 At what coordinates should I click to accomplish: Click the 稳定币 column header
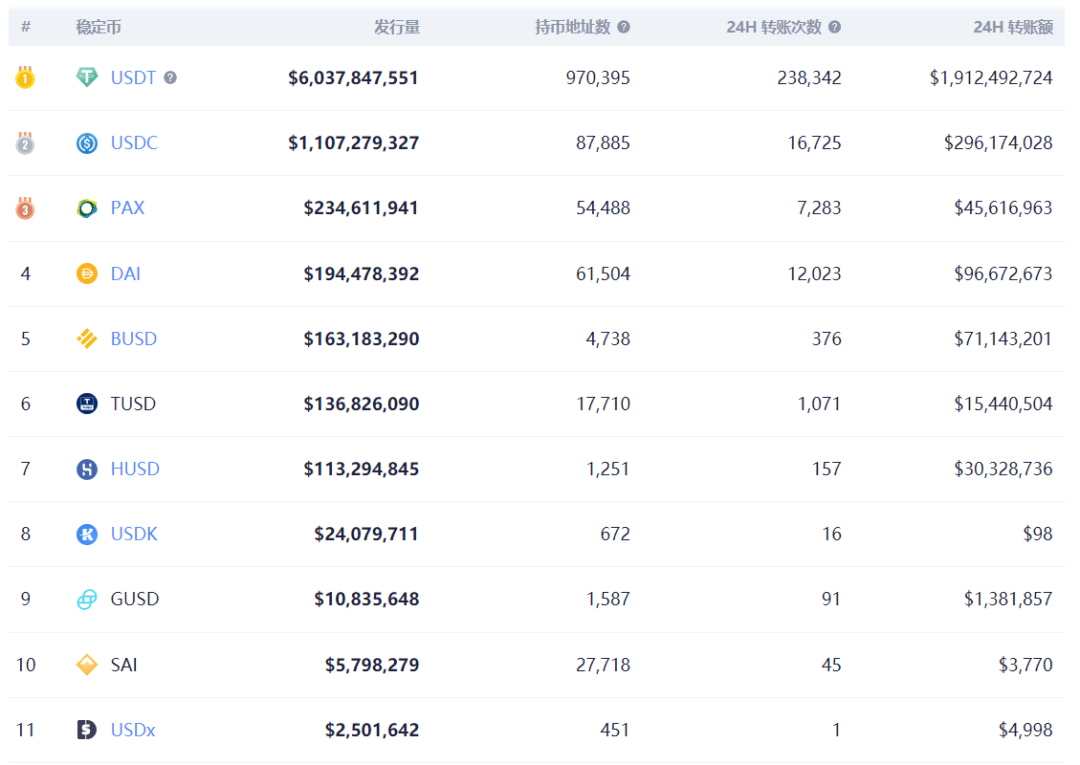pos(98,27)
